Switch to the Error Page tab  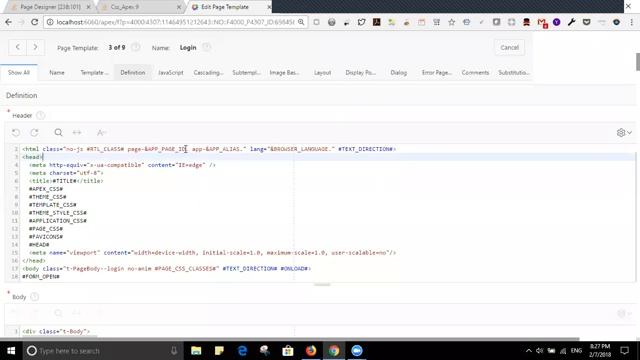436,73
